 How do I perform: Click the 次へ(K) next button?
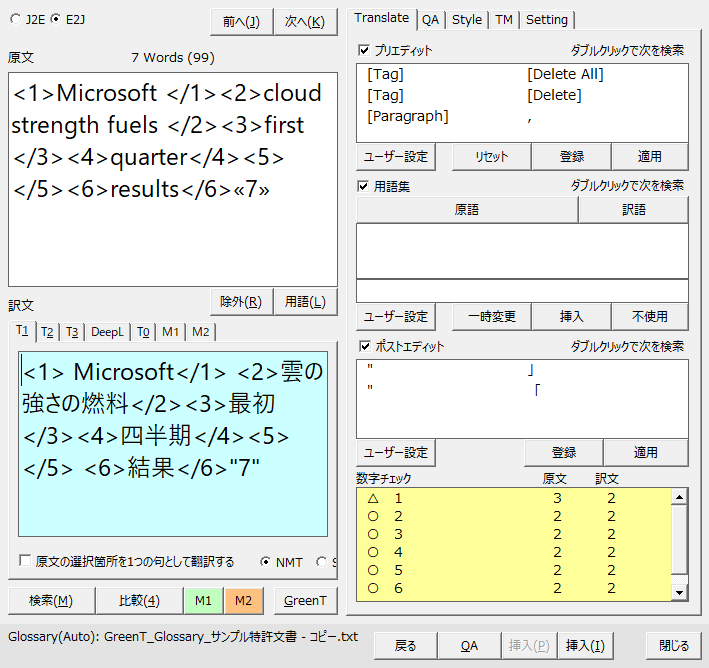(x=305, y=22)
